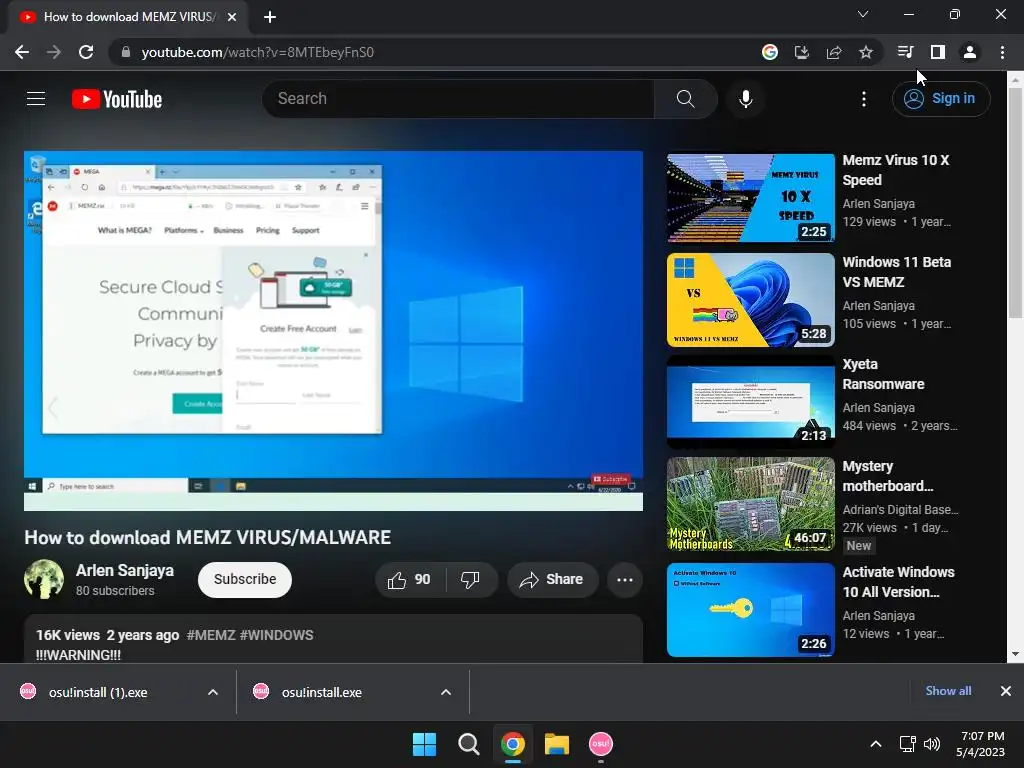Click the install app icon in address bar
The width and height of the screenshot is (1024, 768).
[802, 52]
